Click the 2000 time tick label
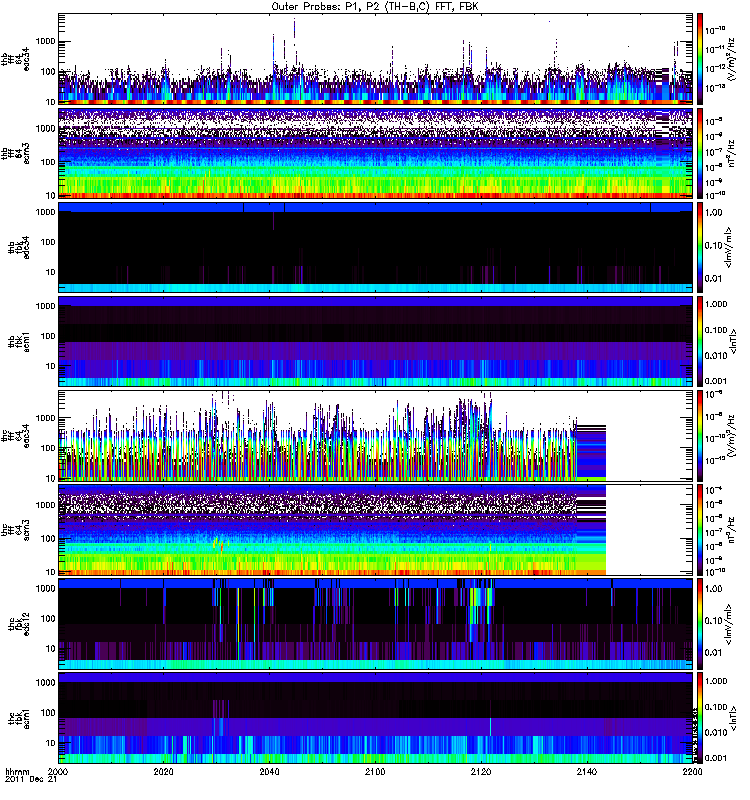Screen dimensions: 750x800 [x=59, y=773]
